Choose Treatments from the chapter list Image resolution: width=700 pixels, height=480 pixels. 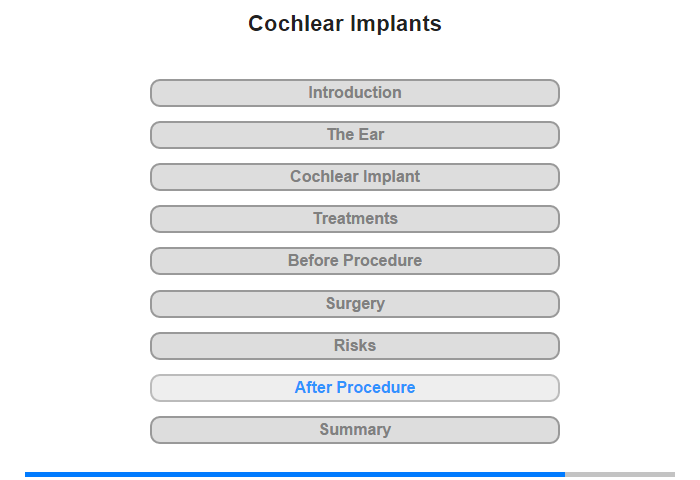pos(354,219)
